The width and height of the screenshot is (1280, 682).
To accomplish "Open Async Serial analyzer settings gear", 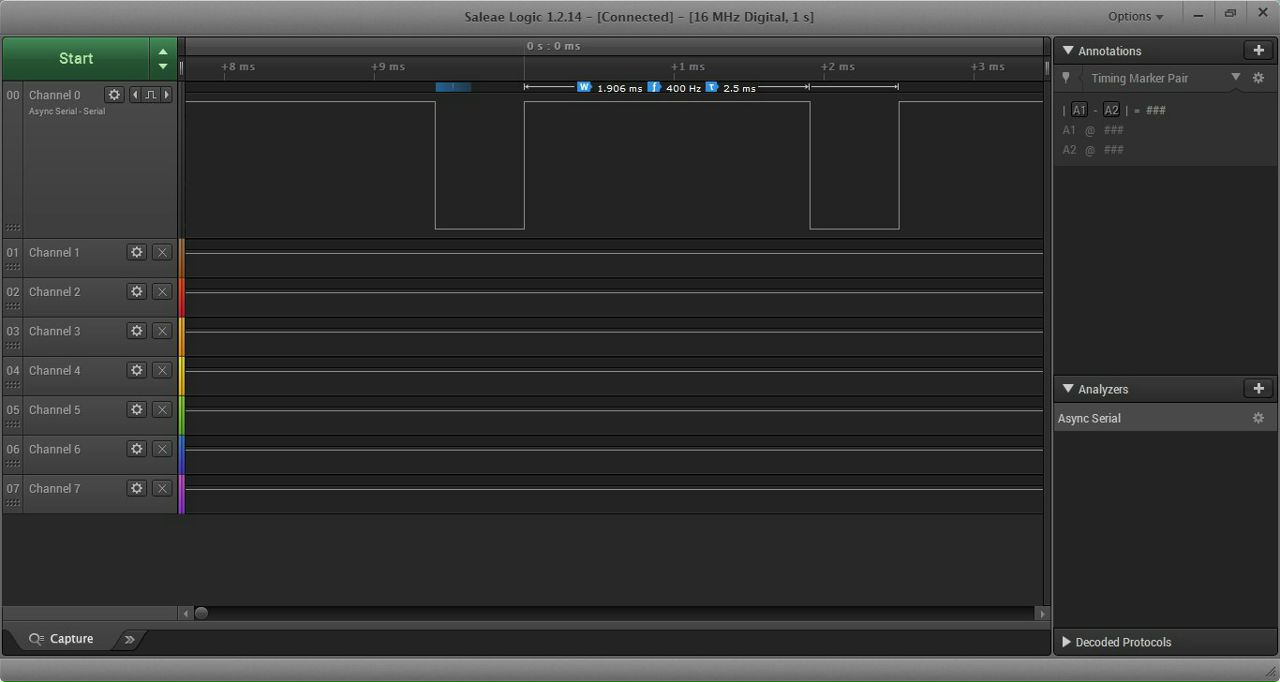I will tap(1258, 418).
